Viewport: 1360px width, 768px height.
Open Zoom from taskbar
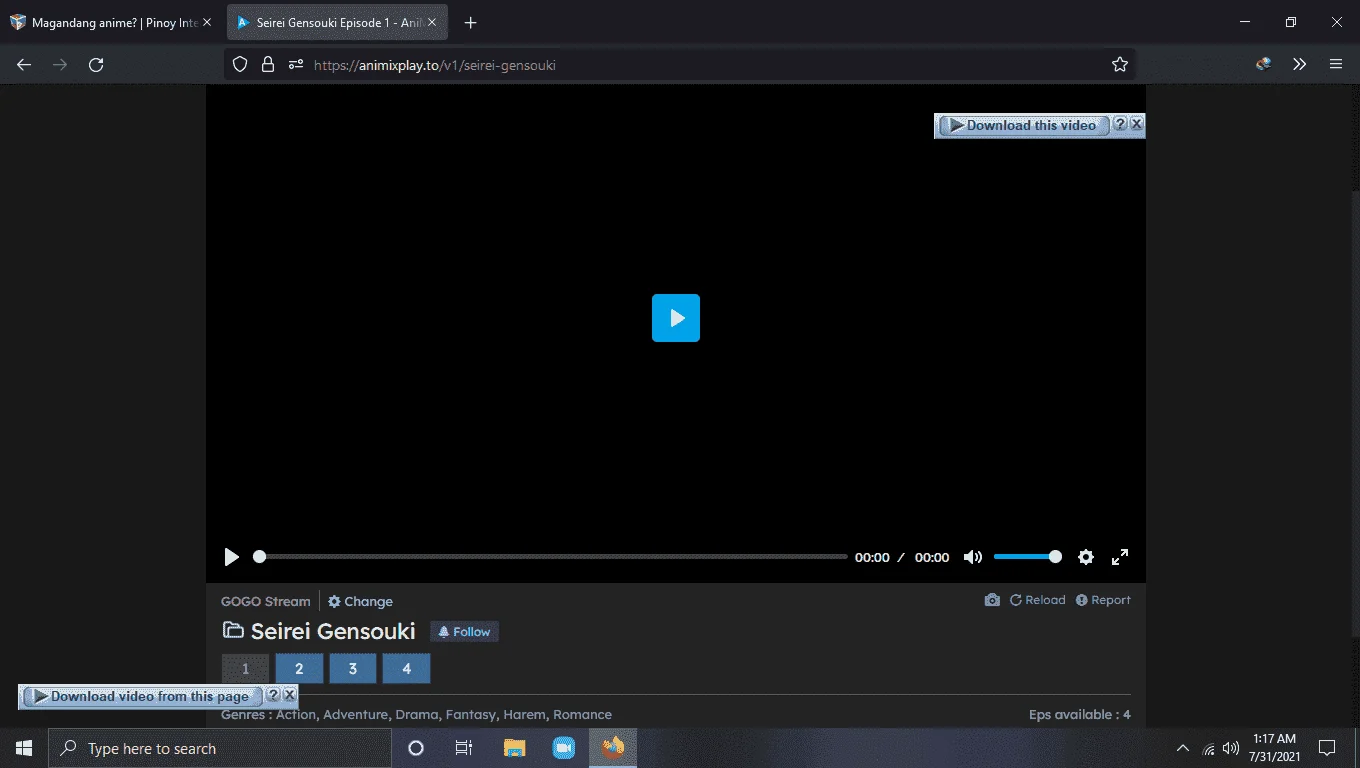[564, 748]
